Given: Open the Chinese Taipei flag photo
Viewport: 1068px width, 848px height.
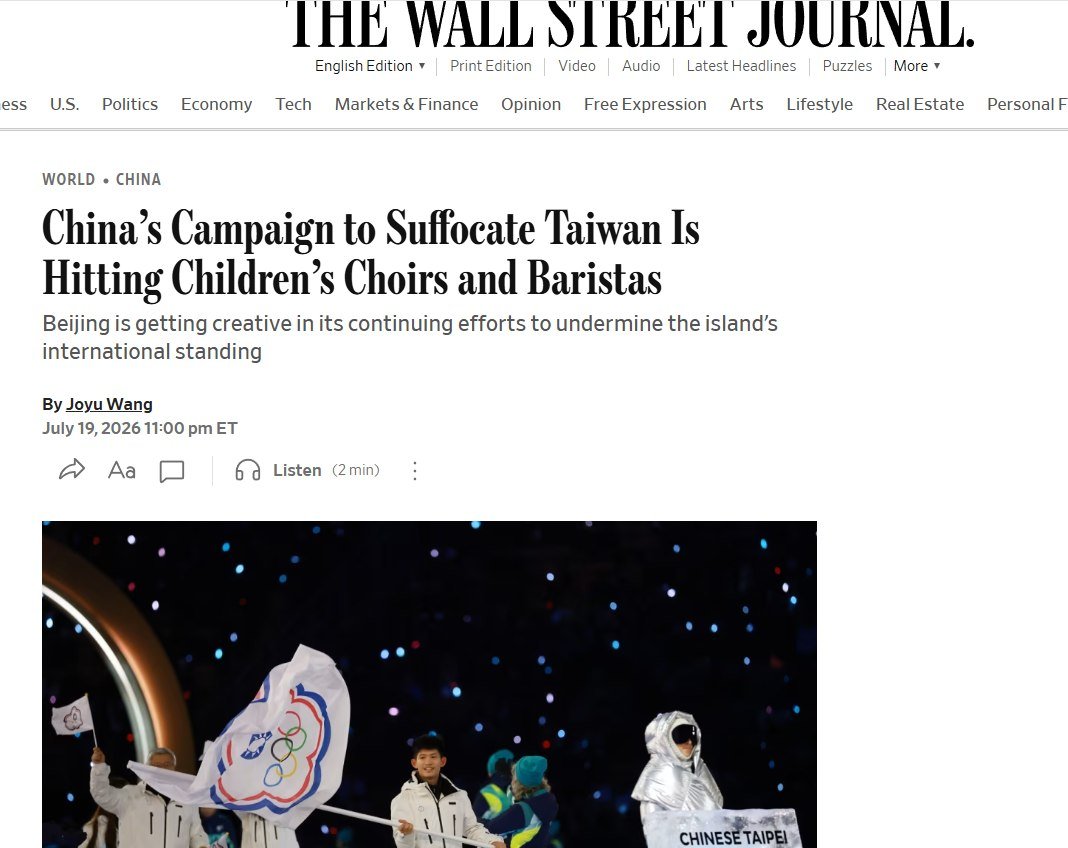Looking at the screenshot, I should [x=429, y=684].
